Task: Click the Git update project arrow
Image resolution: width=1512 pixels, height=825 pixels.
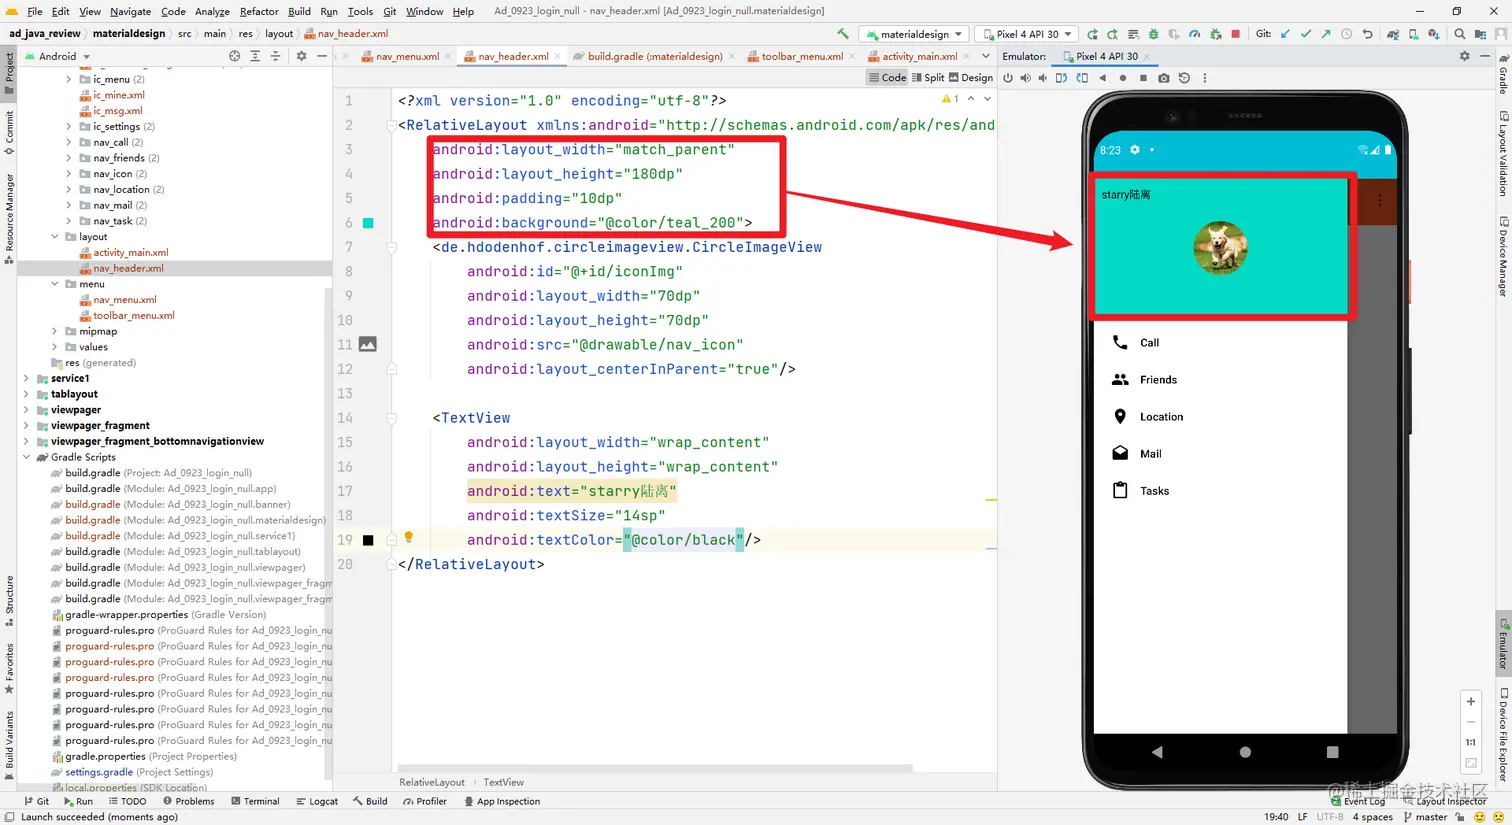Action: coord(1285,34)
